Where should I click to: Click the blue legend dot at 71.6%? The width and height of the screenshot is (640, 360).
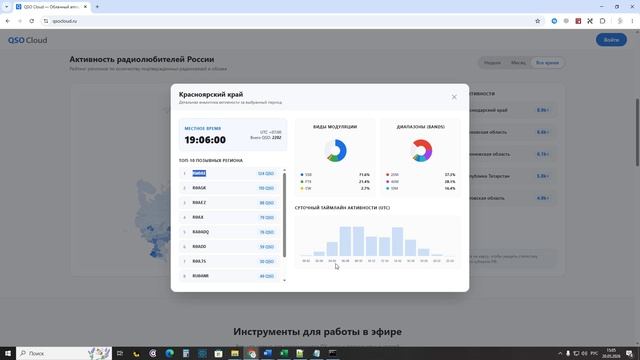(x=302, y=175)
